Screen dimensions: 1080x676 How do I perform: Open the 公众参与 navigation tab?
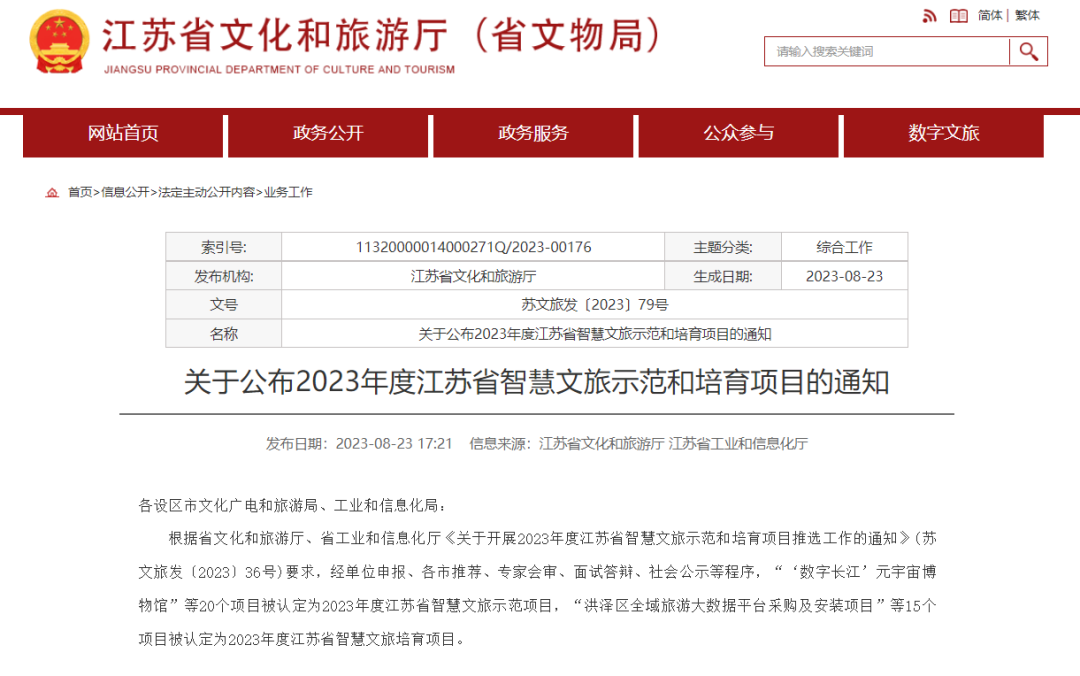(738, 133)
